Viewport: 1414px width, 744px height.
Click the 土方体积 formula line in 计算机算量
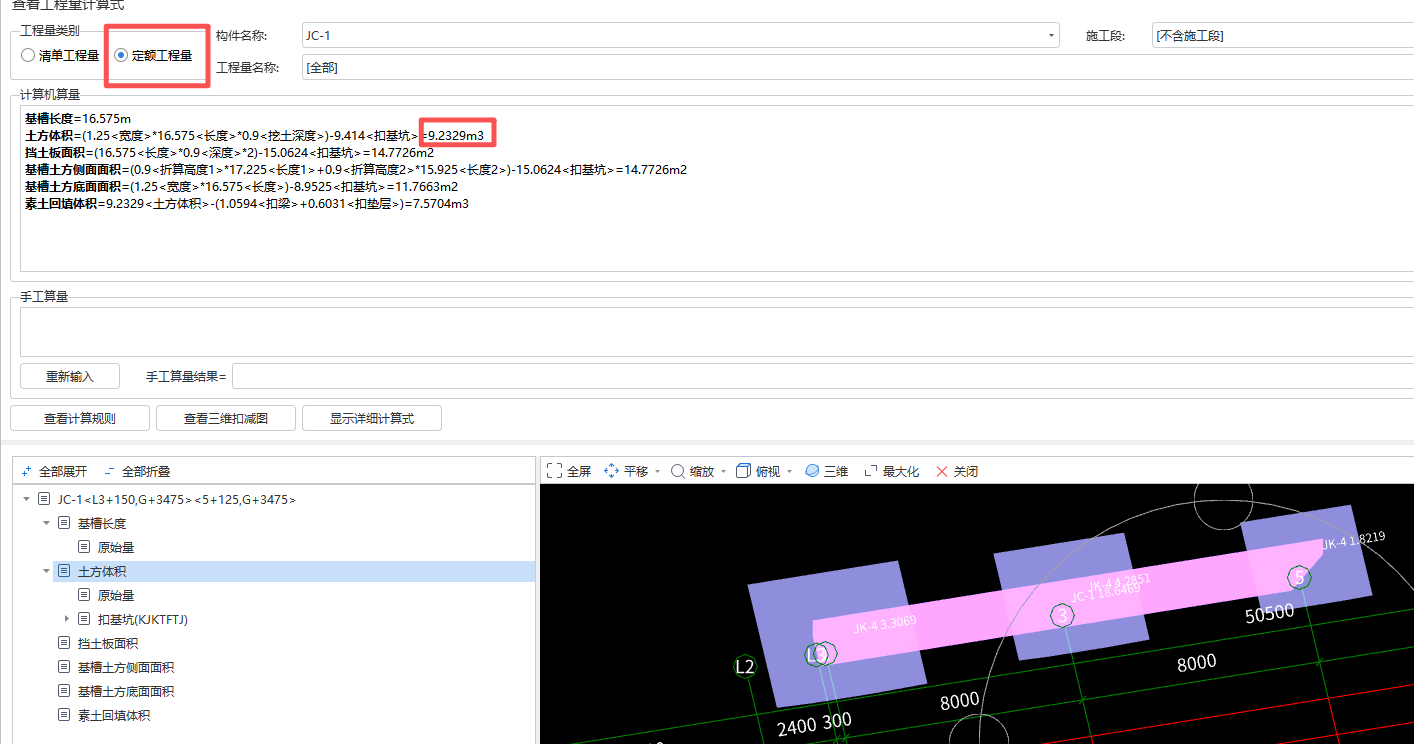point(255,135)
